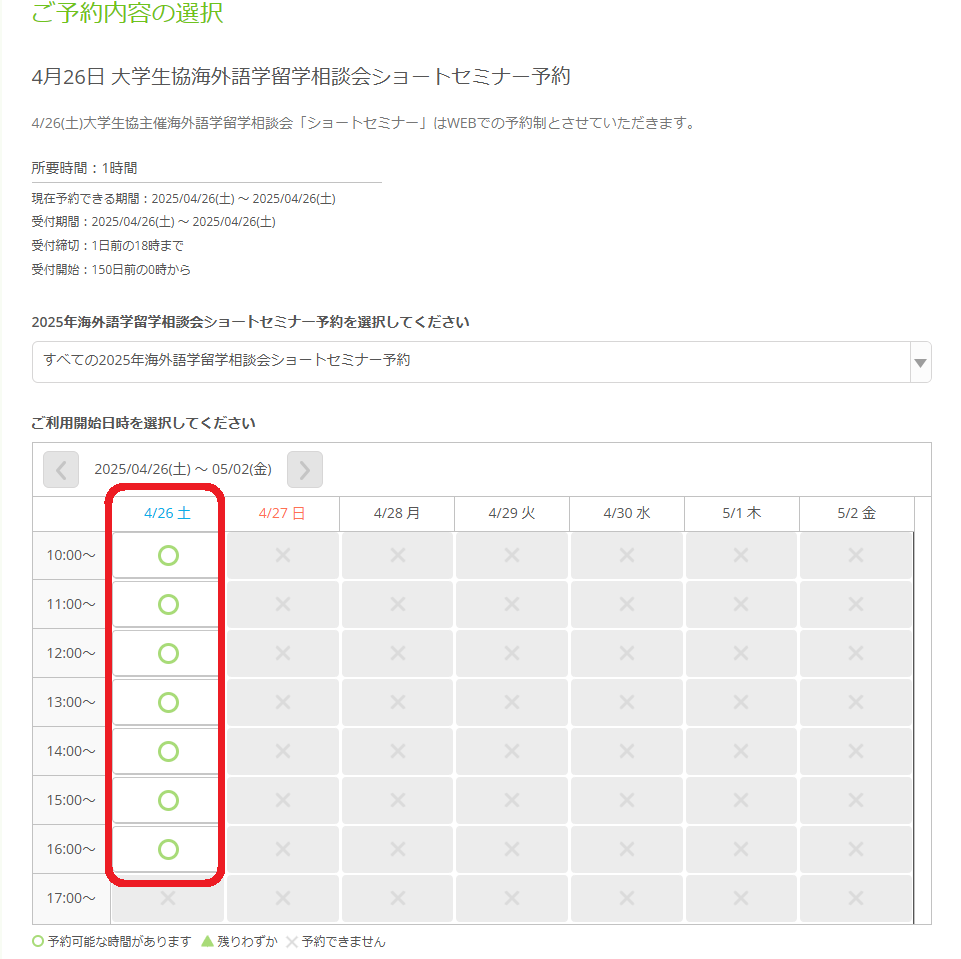Select the 13:00 available slot on 4/26
Image resolution: width=961 pixels, height=959 pixels.
tap(167, 702)
